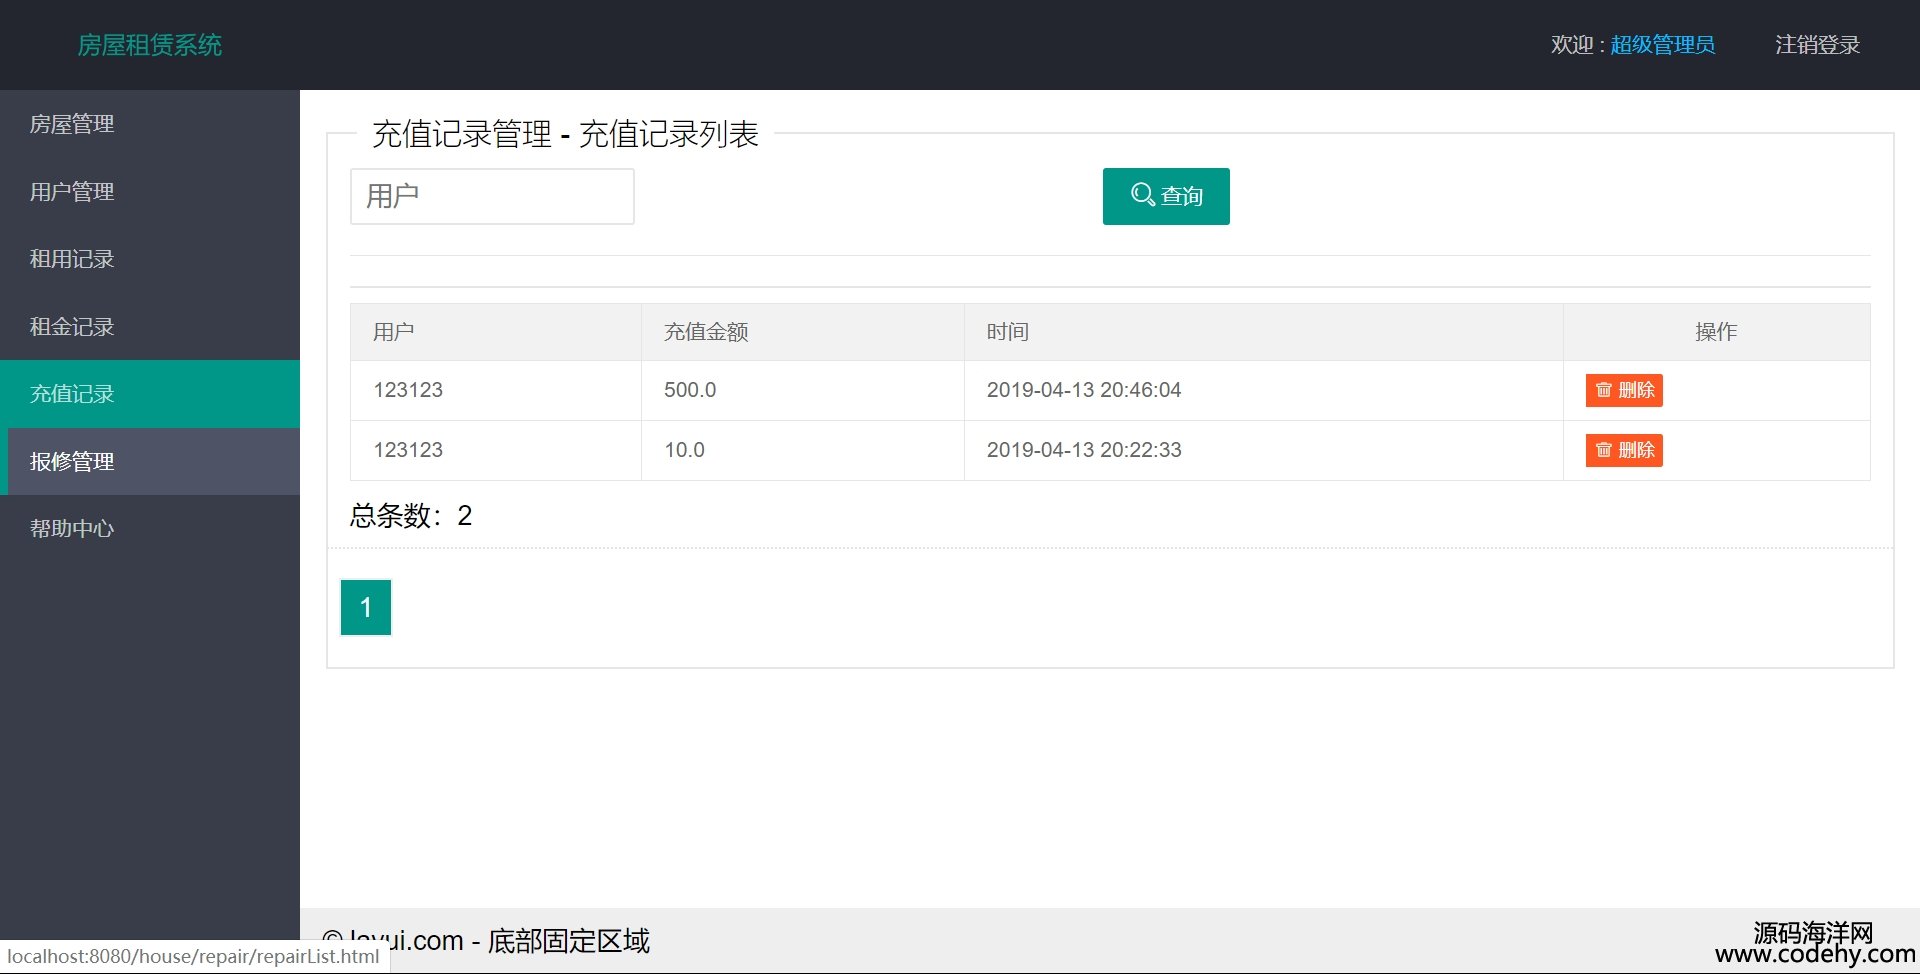This screenshot has height=974, width=1920.
Task: Go to 用户管理 in the sidebar
Action: click(x=72, y=192)
